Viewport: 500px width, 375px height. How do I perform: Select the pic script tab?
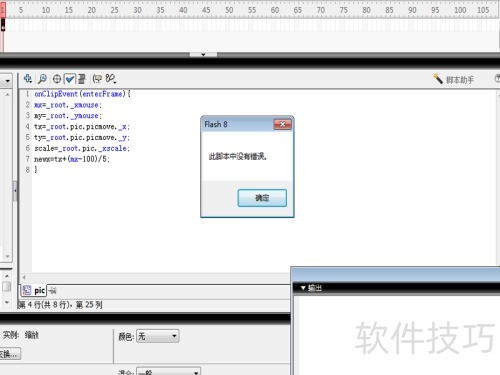pos(34,291)
